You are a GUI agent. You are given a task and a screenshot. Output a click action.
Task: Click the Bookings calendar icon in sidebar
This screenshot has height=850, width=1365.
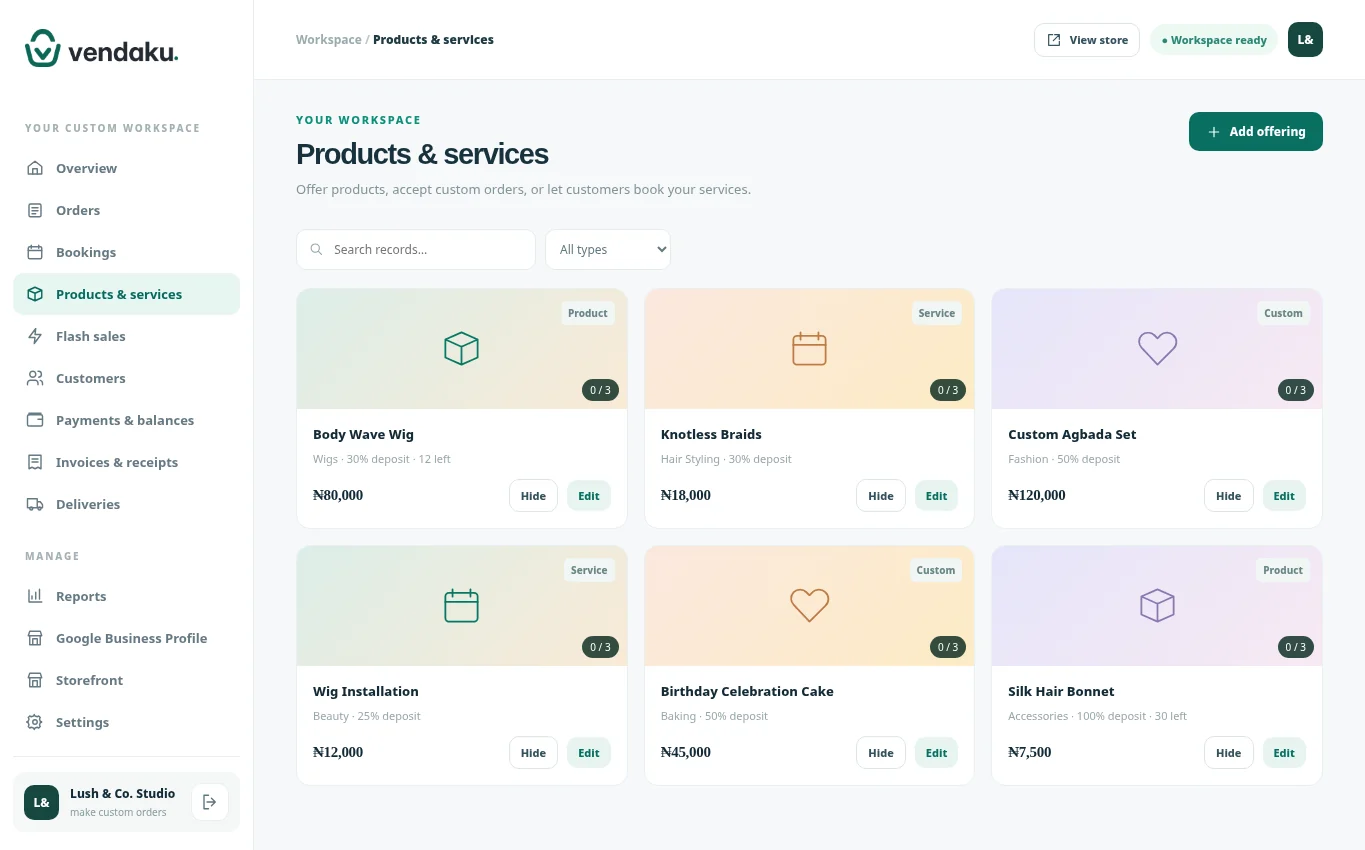pos(35,252)
